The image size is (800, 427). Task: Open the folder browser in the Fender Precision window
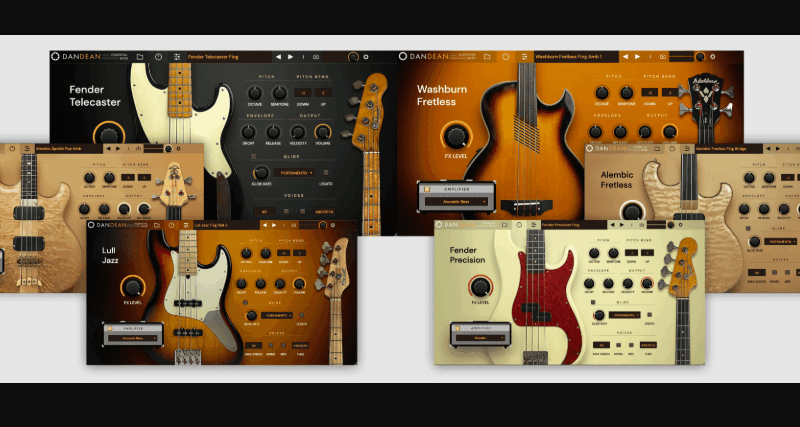coord(505,224)
